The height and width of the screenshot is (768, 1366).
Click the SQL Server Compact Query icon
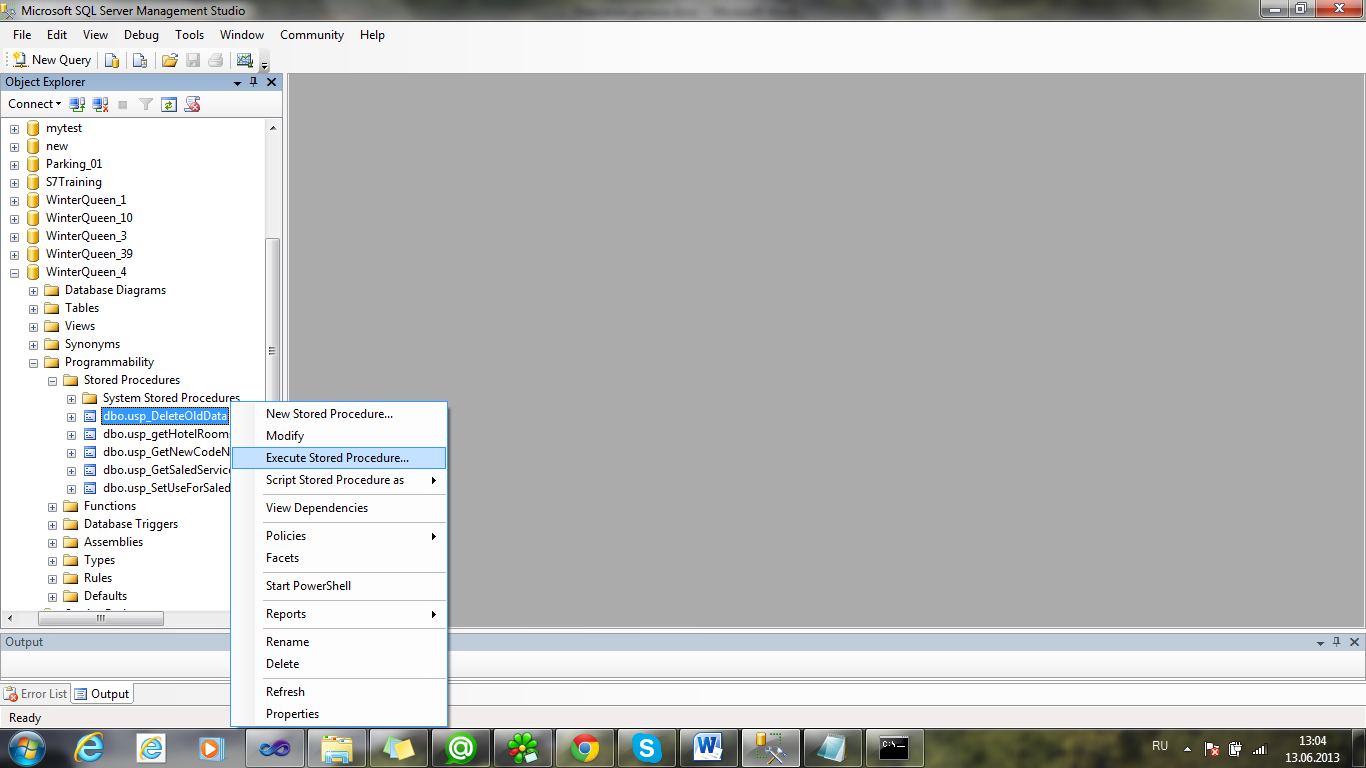(x=141, y=60)
